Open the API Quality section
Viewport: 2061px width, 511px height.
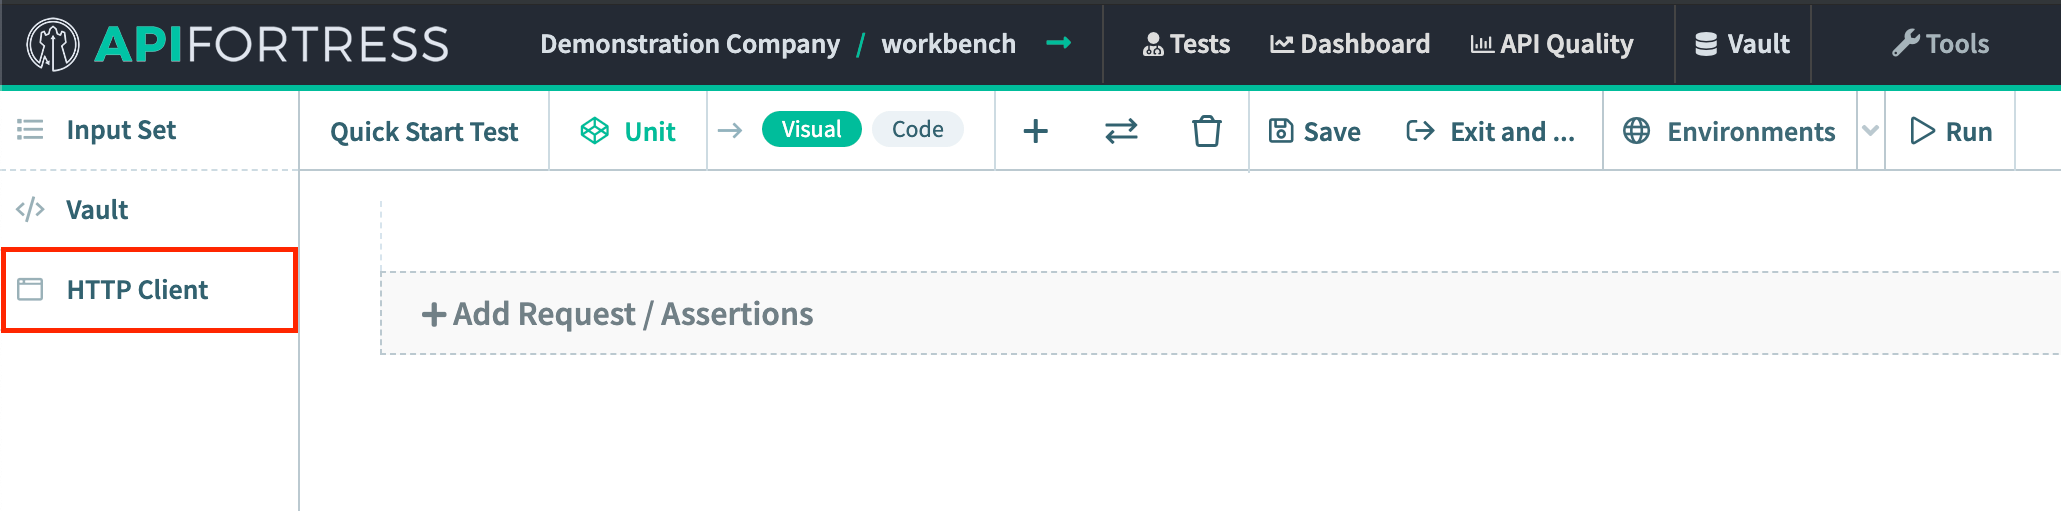pos(1551,44)
